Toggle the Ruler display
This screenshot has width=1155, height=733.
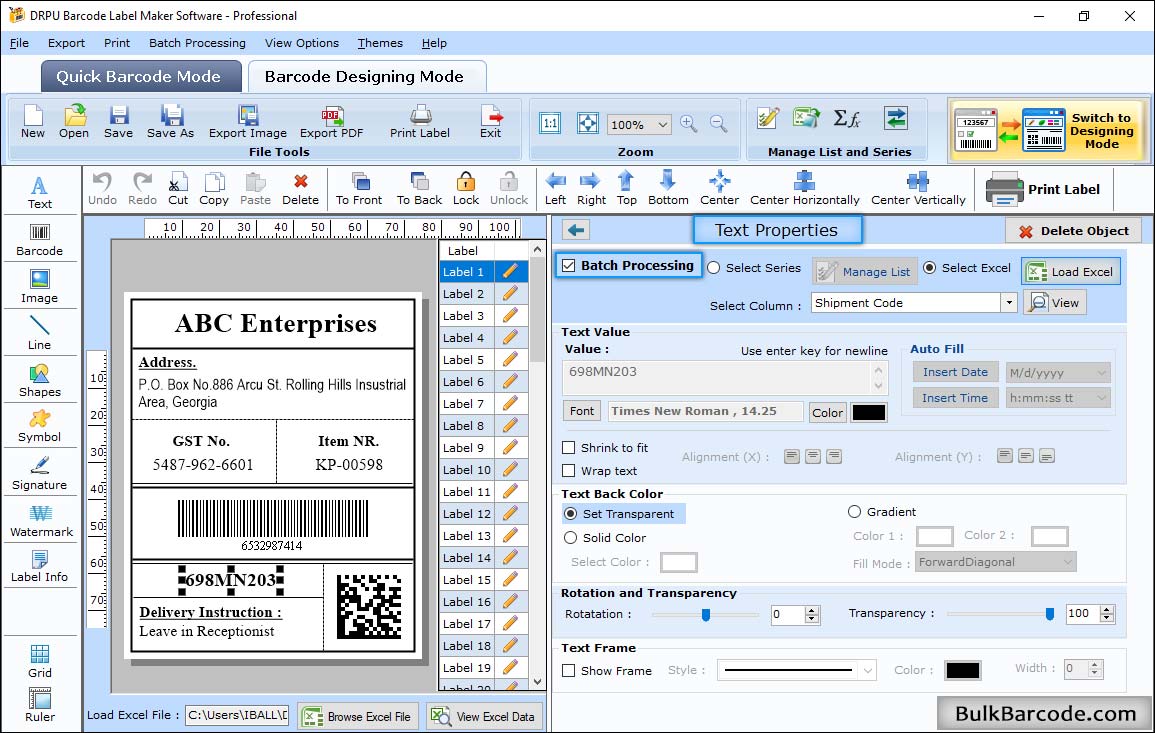[x=40, y=705]
